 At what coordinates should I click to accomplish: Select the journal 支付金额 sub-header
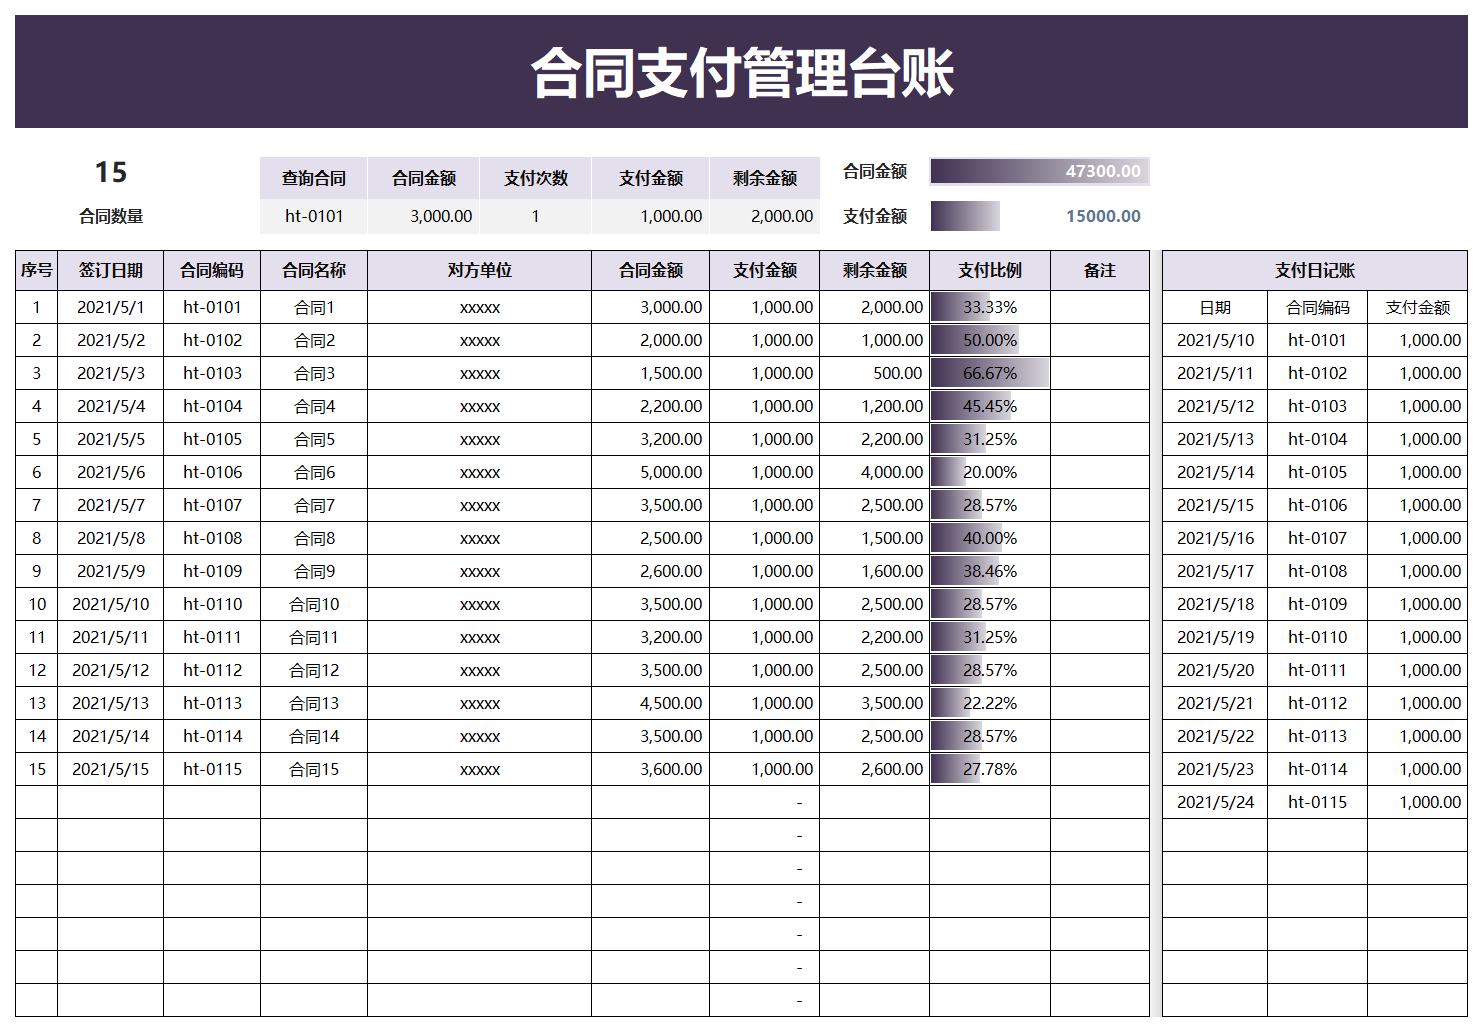point(1418,307)
